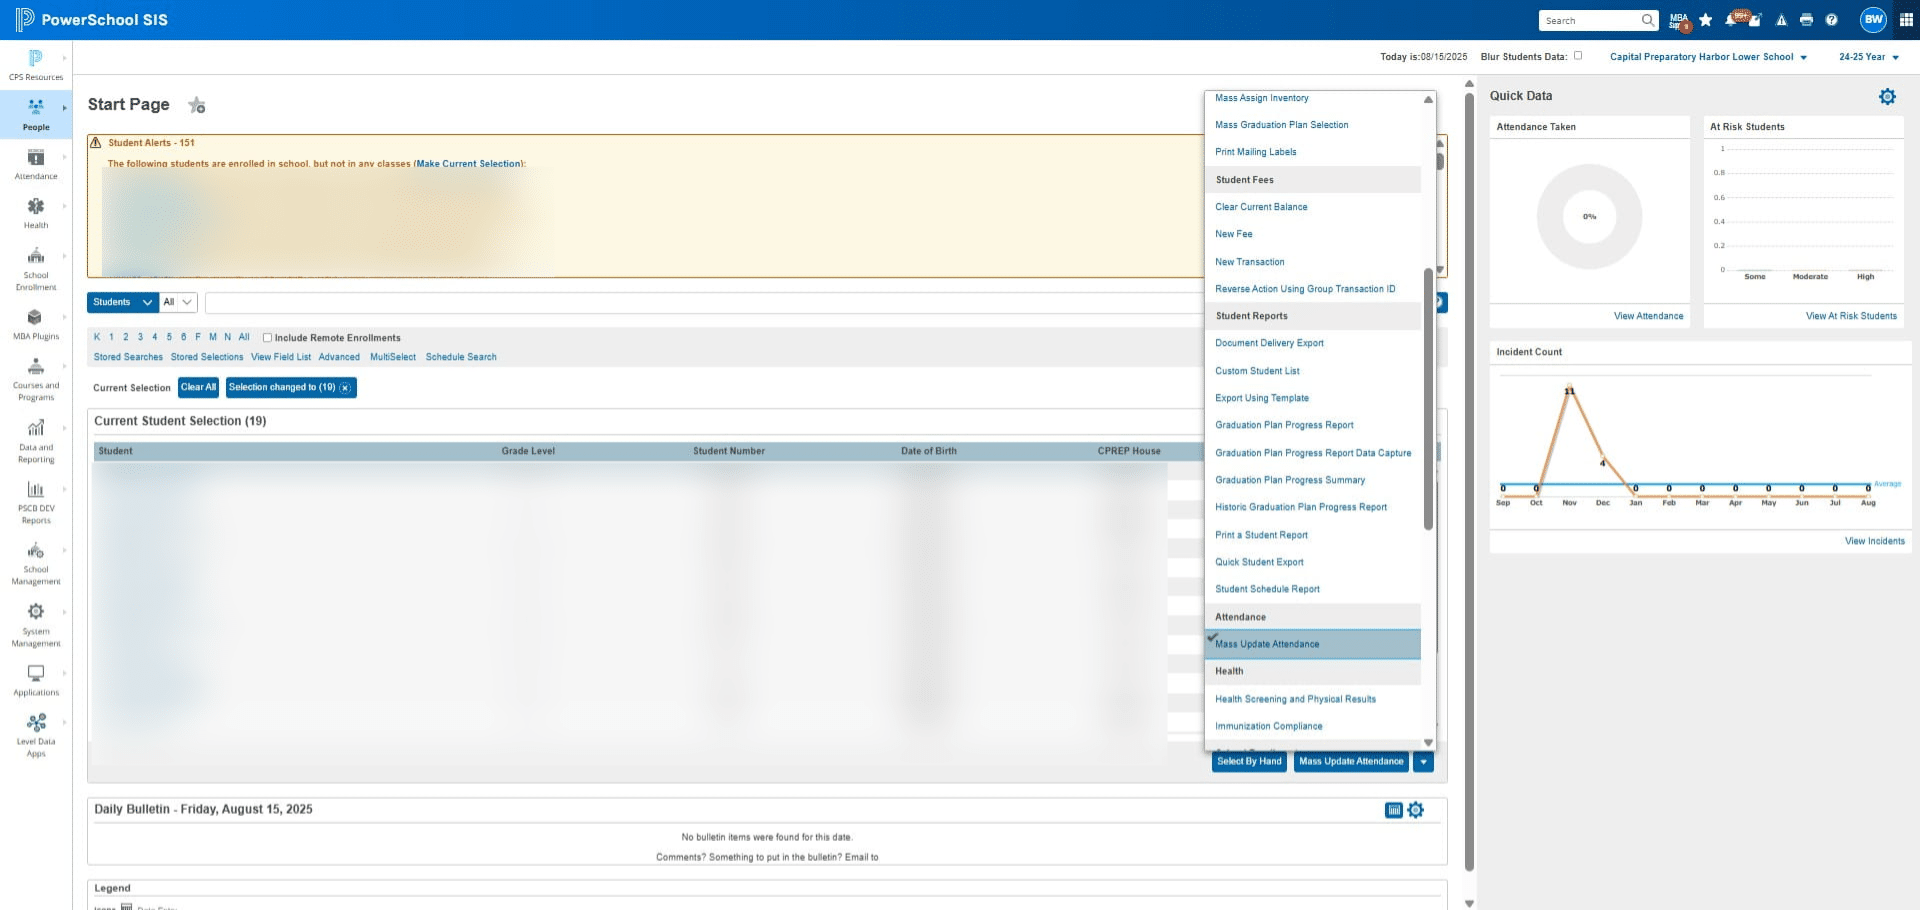This screenshot has height=910, width=1920.
Task: Open MultiSelect link
Action: [x=393, y=357]
